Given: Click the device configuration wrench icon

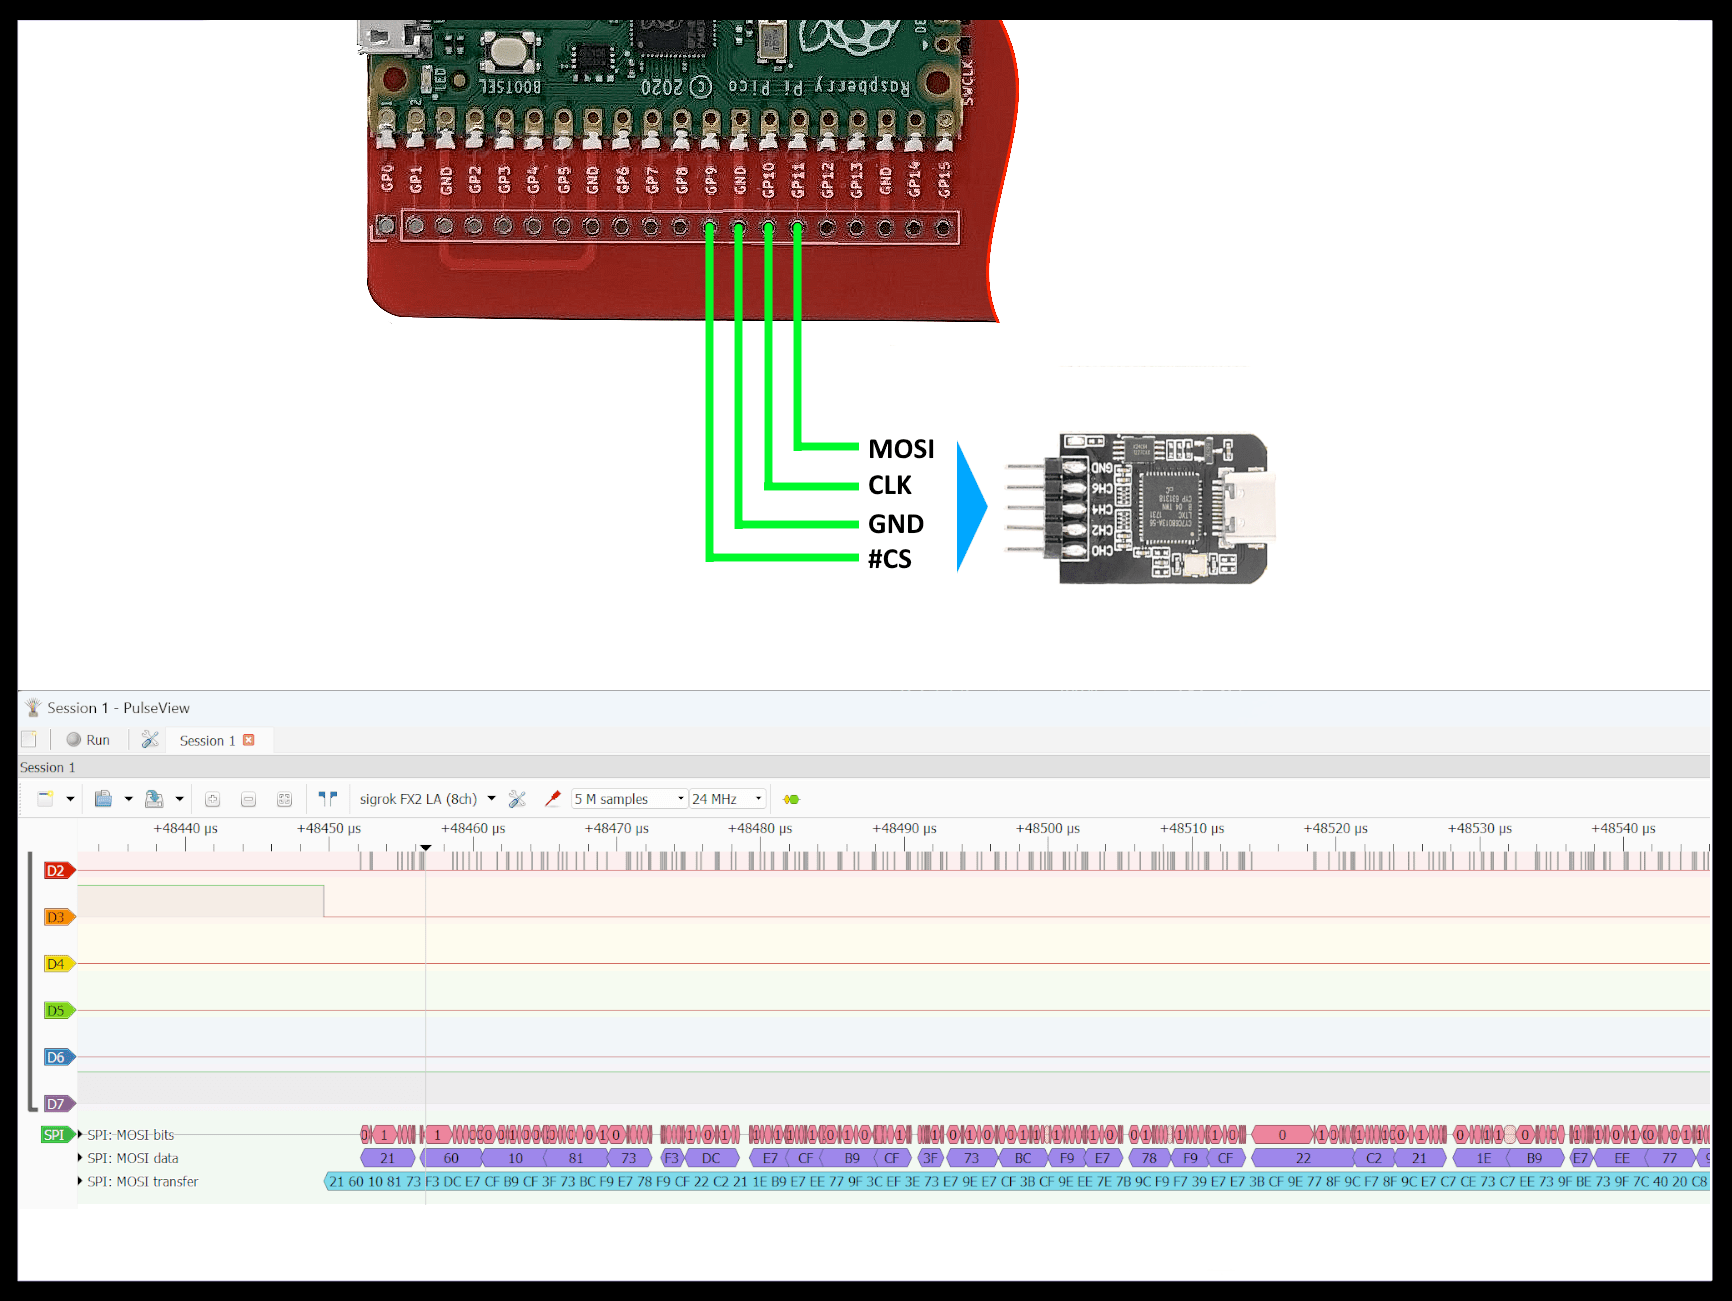Looking at the screenshot, I should click(x=517, y=798).
